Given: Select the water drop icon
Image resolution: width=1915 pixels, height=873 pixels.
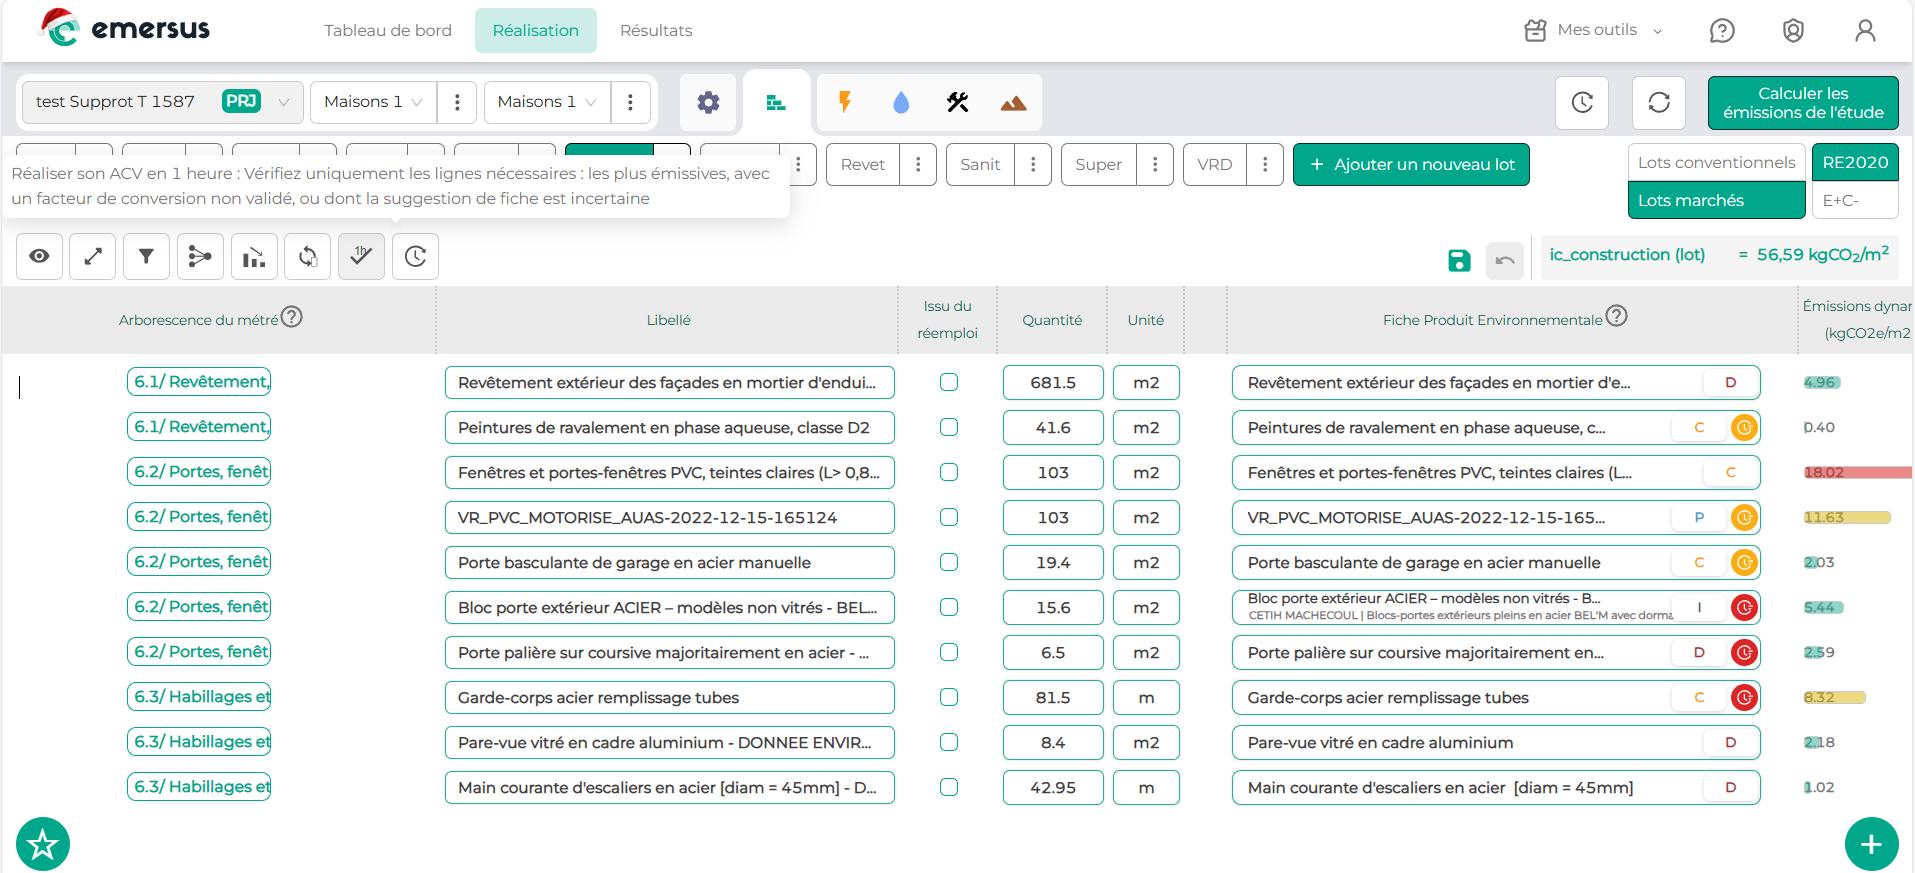Looking at the screenshot, I should tap(901, 102).
